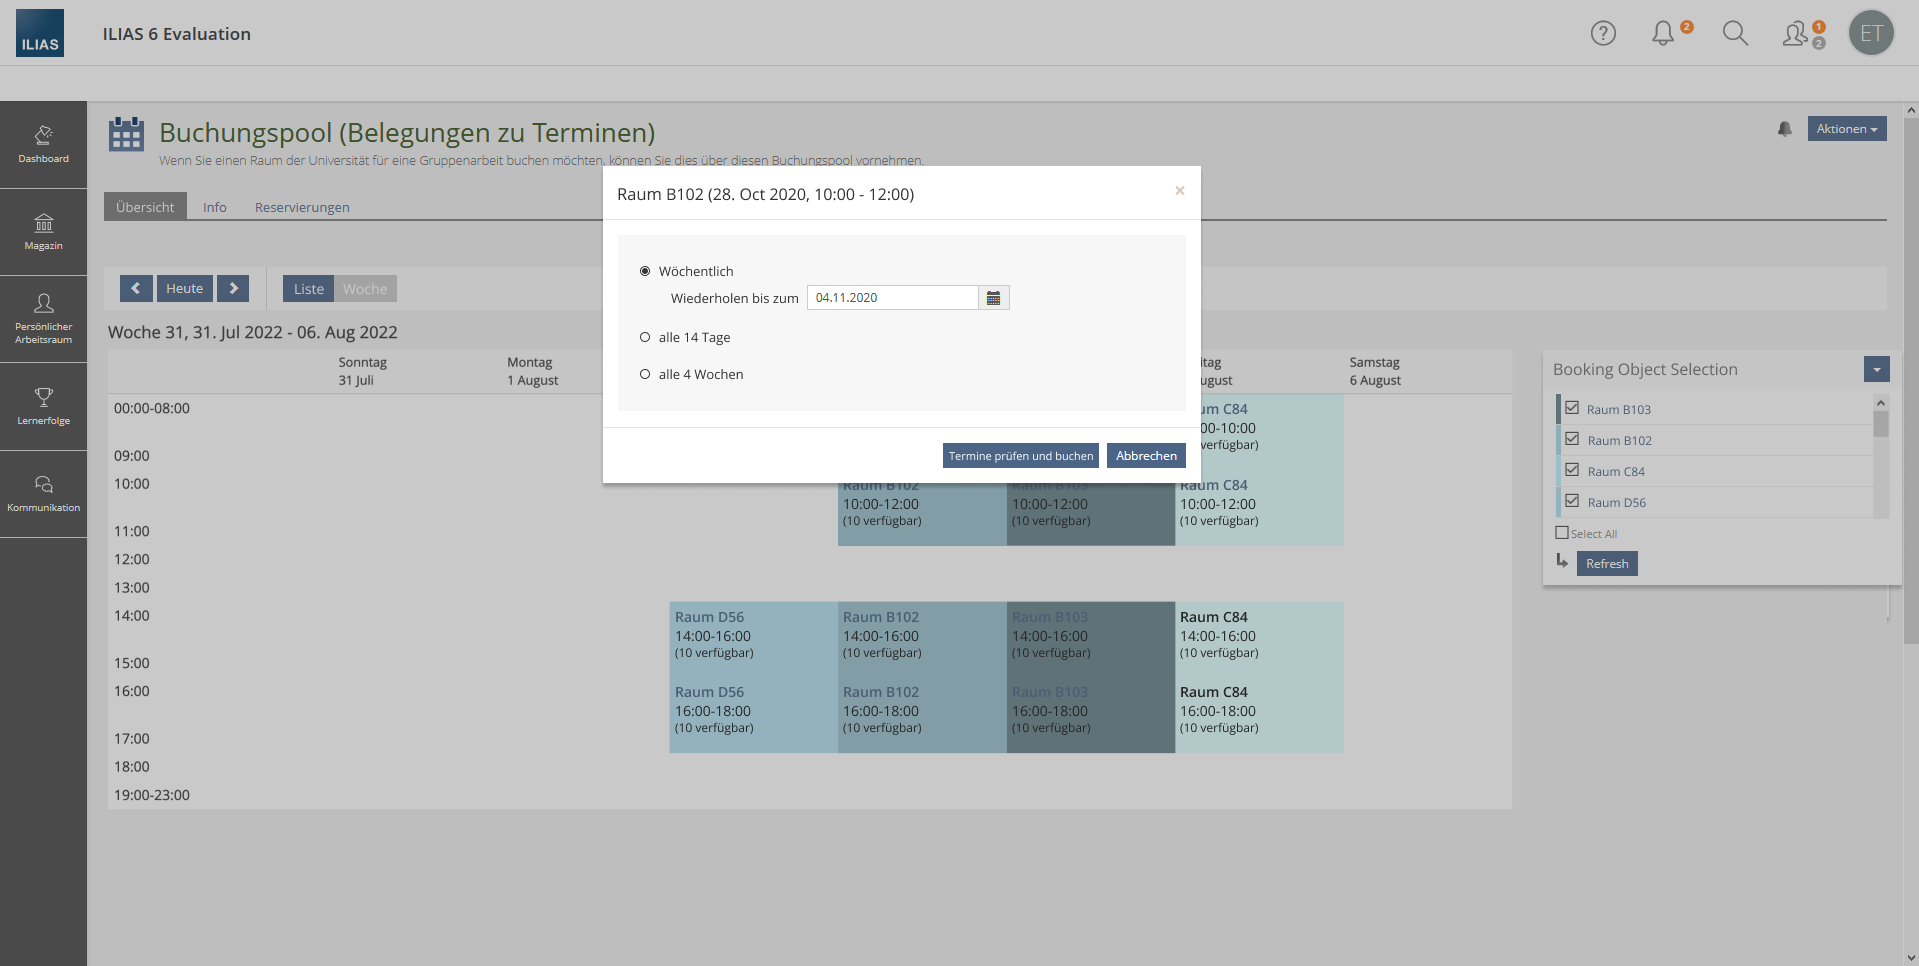
Task: Open Lernerfolge trophy icon
Action: point(43,406)
